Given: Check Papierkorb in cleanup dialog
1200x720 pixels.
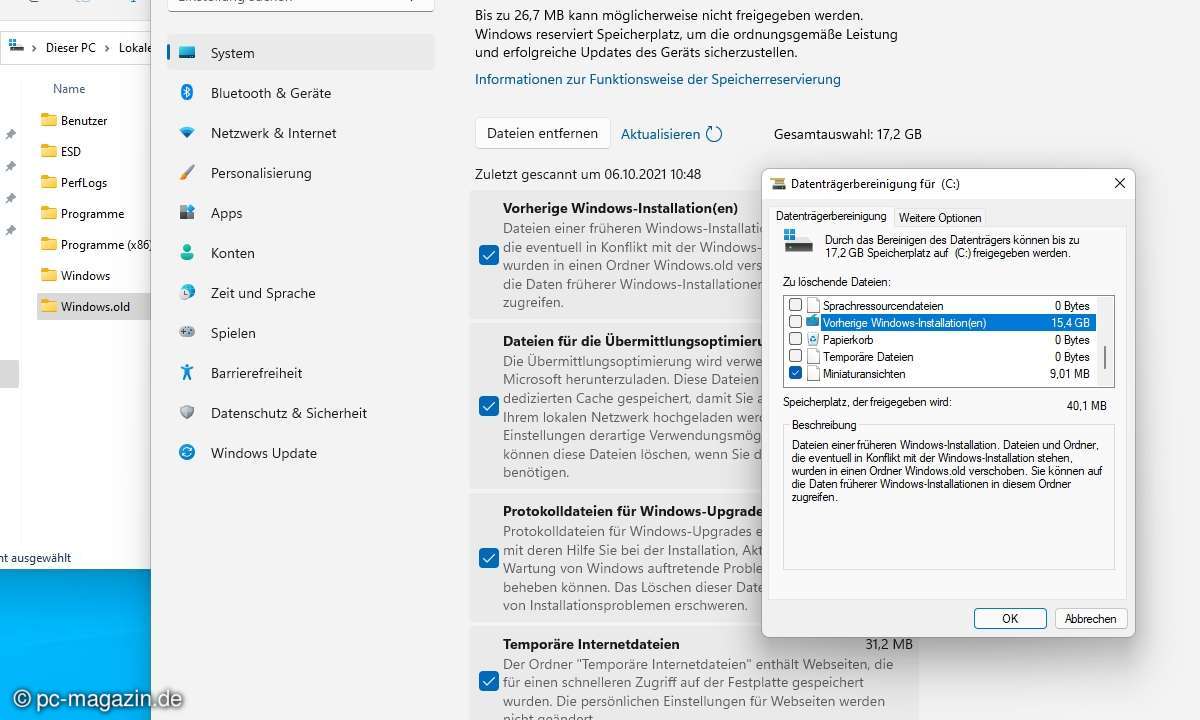Looking at the screenshot, I should click(x=796, y=339).
